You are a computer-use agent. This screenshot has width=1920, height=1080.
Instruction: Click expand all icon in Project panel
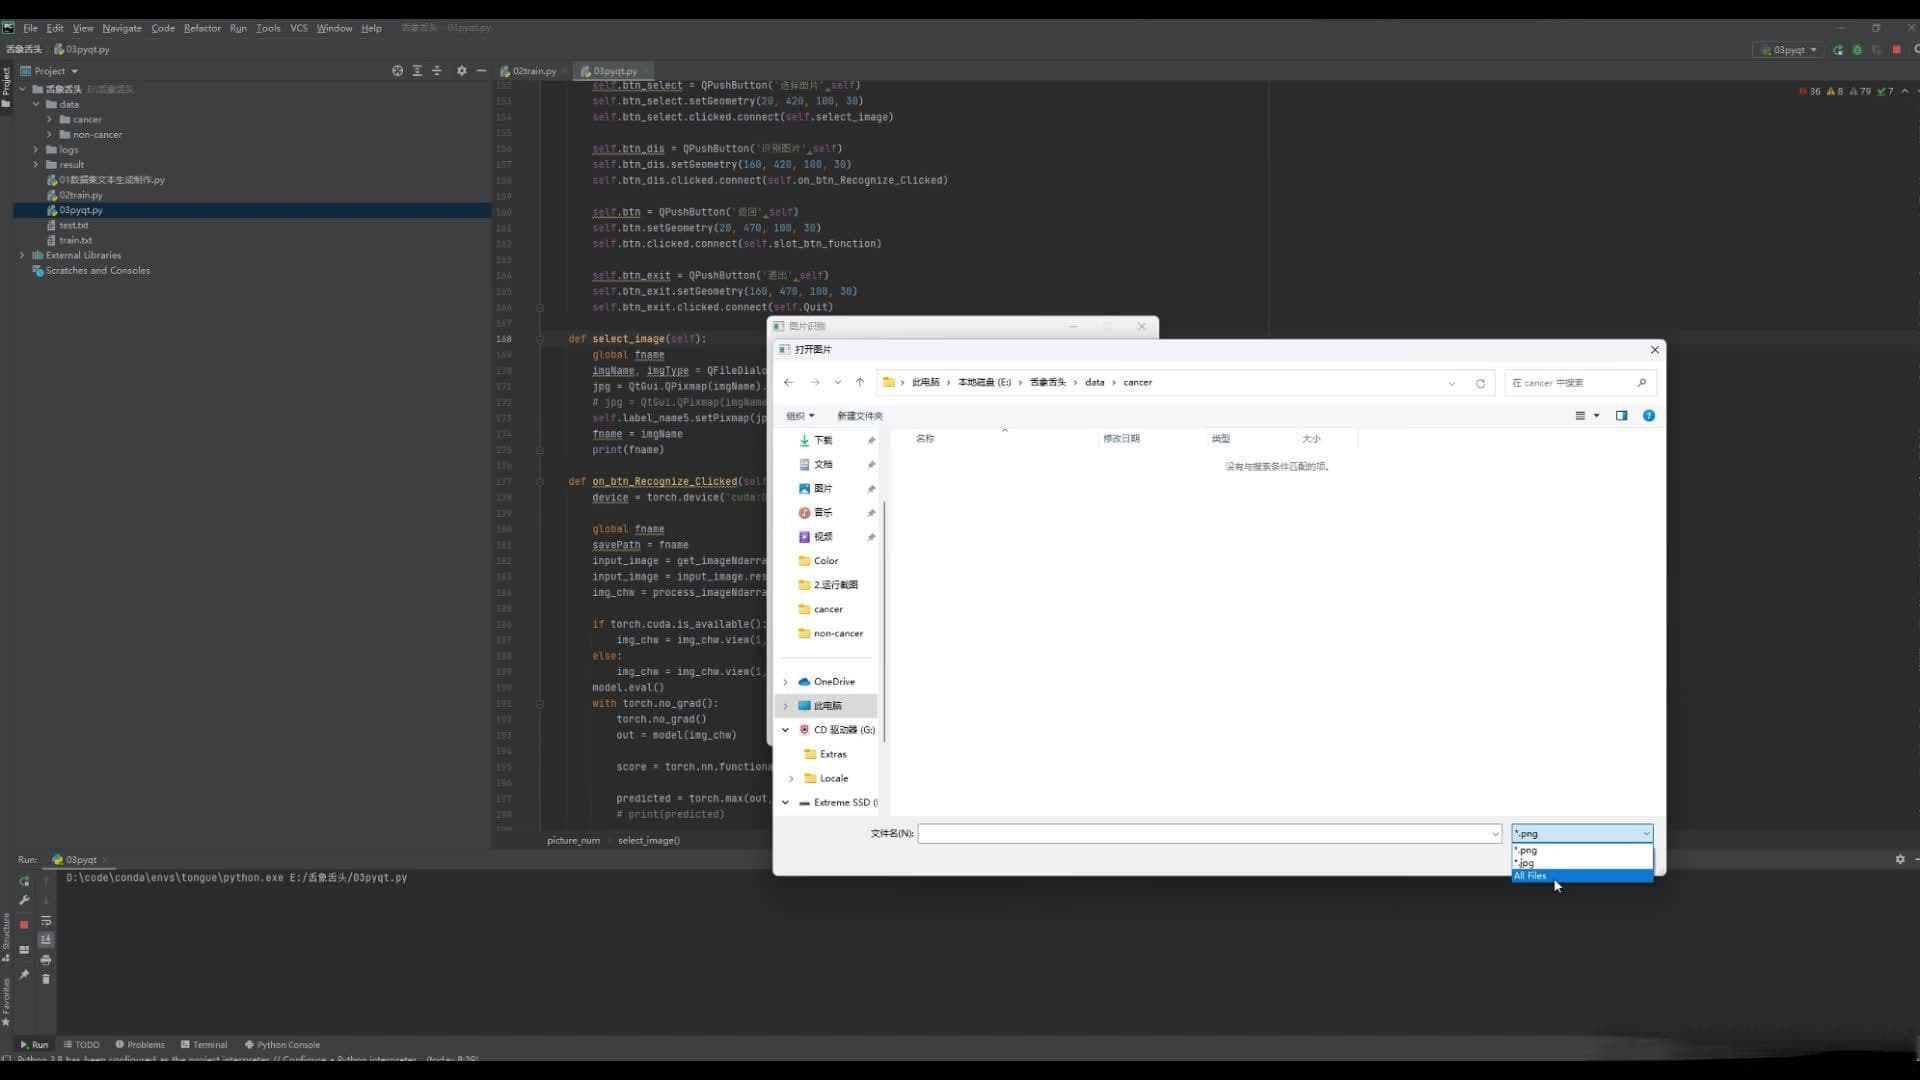[417, 71]
